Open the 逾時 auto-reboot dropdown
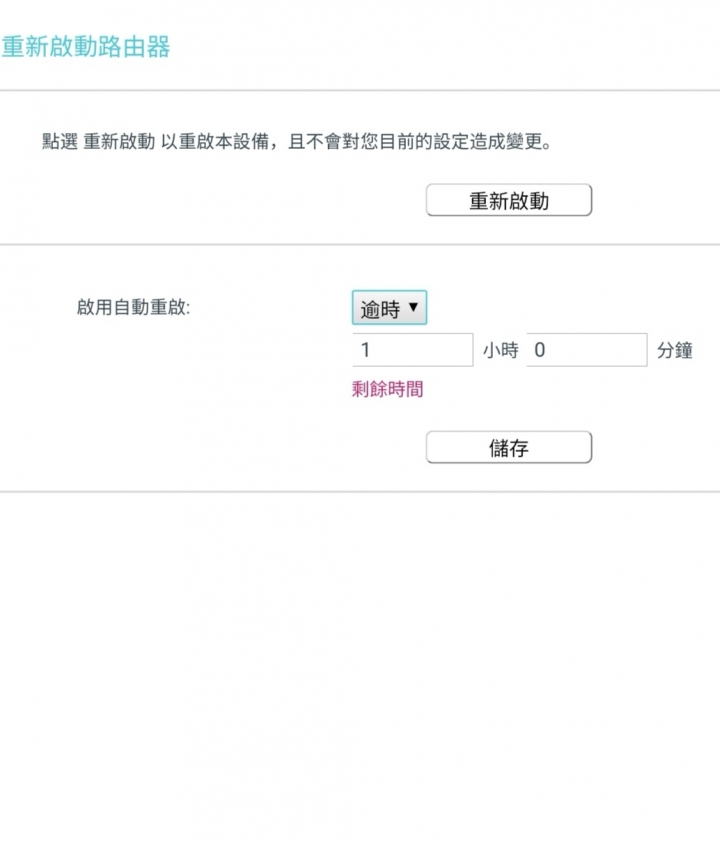The height and width of the screenshot is (841, 720). point(389,307)
